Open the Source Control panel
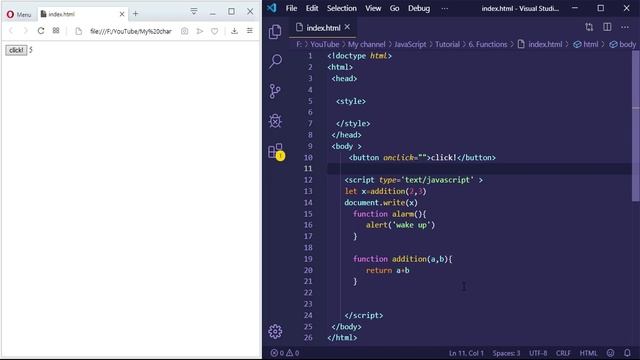This screenshot has height=360, width=640. tap(275, 91)
